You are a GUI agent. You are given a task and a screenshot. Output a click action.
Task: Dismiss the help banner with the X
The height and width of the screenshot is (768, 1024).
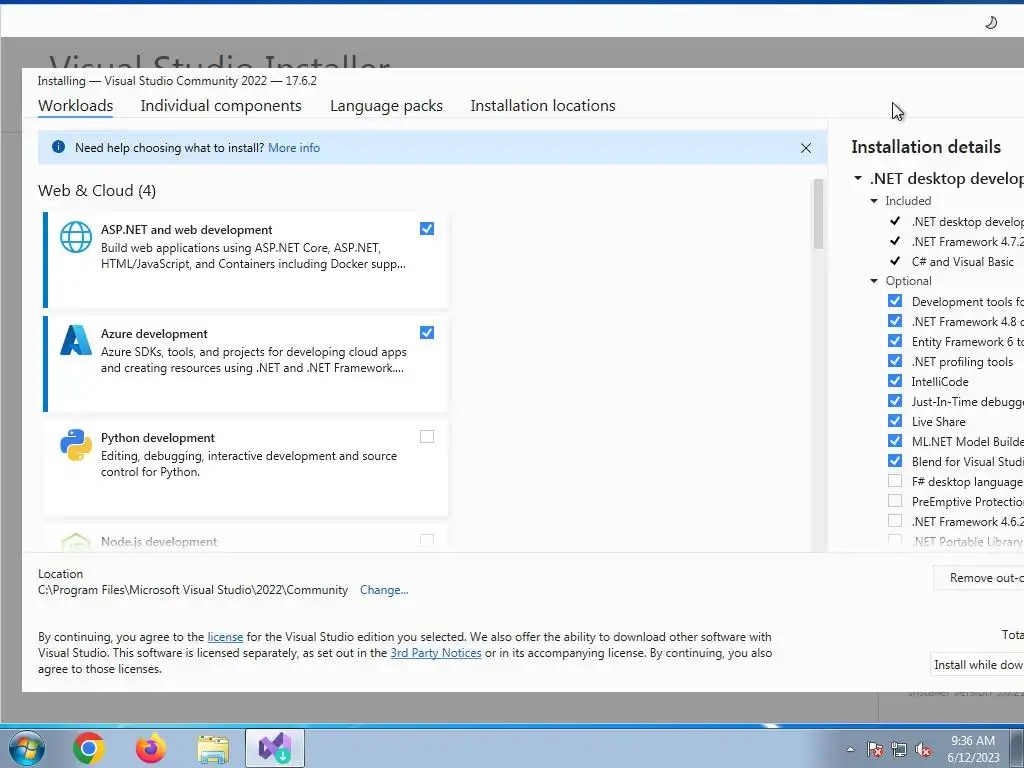pyautogui.click(x=806, y=148)
